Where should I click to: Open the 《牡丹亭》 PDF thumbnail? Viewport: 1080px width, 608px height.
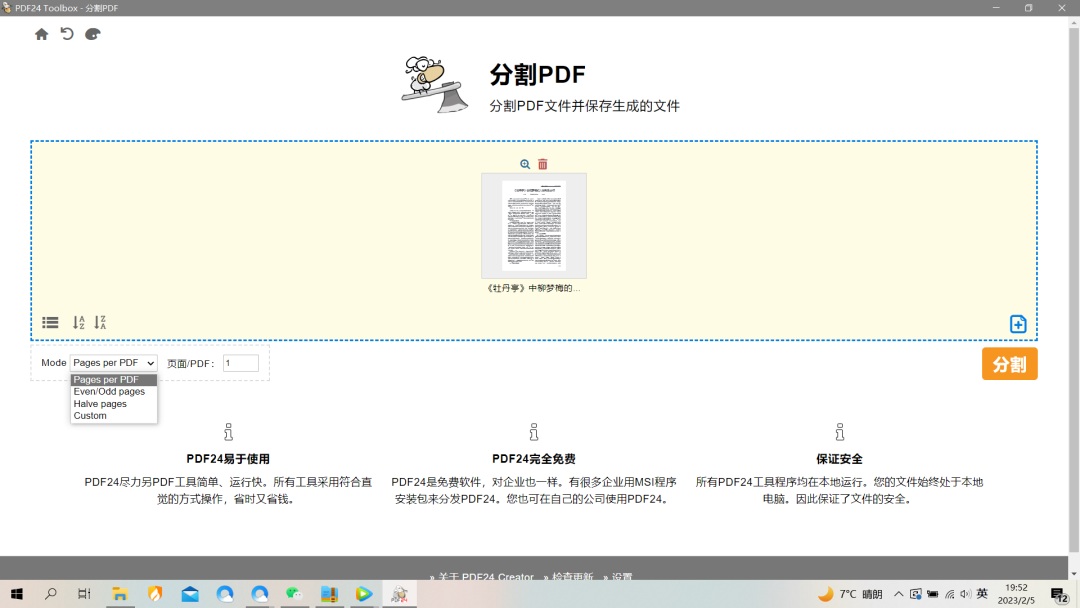(x=534, y=225)
